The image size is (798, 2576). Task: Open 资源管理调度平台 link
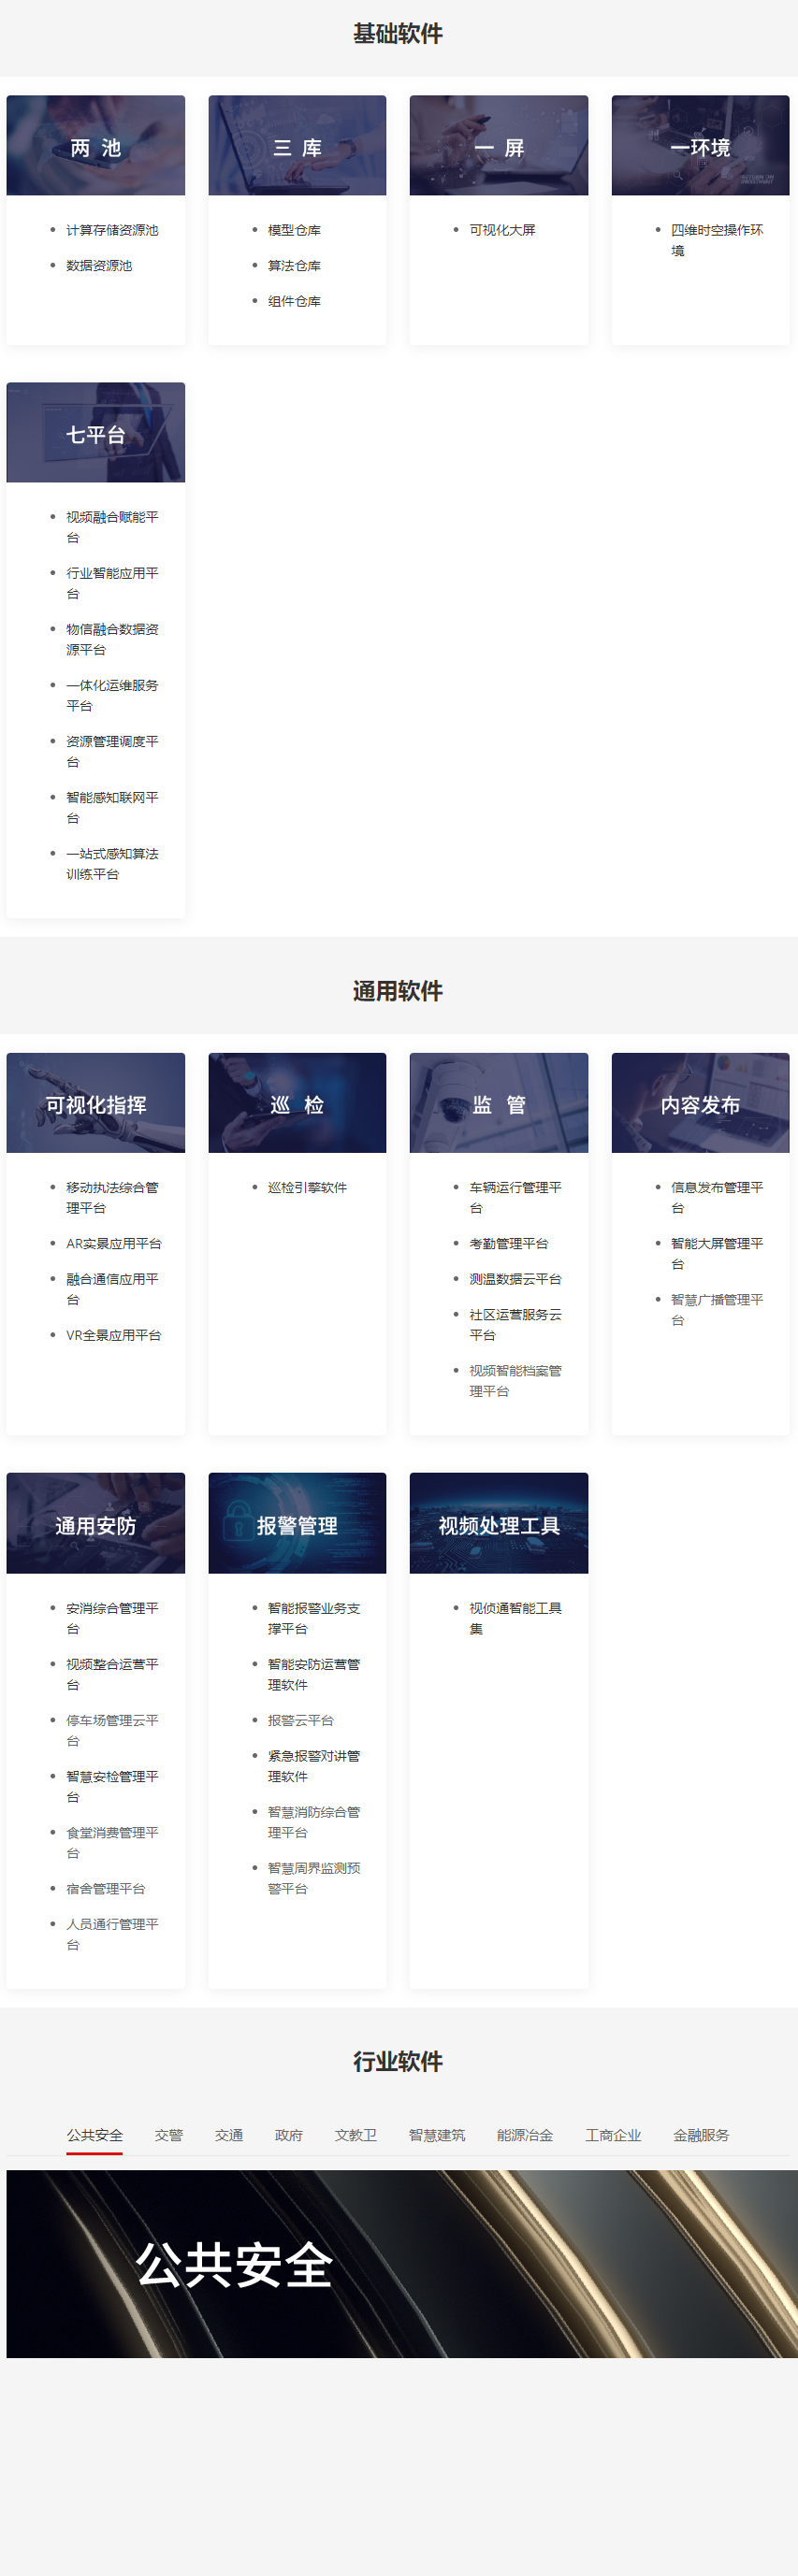(x=112, y=751)
